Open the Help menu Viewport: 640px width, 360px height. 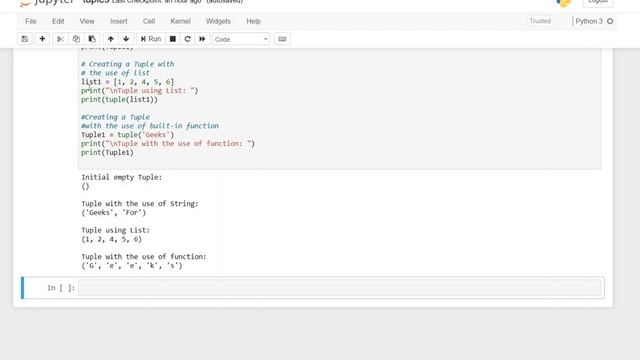[253, 21]
